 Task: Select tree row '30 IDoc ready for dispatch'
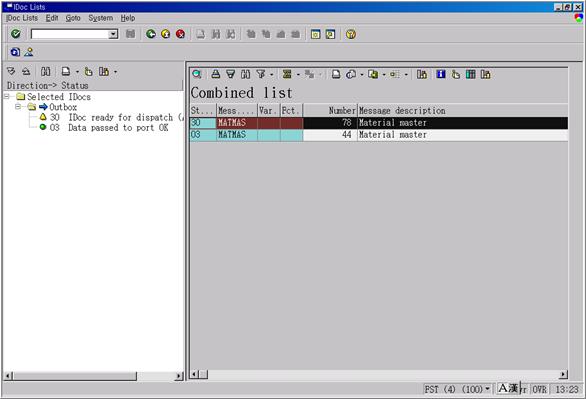112,117
